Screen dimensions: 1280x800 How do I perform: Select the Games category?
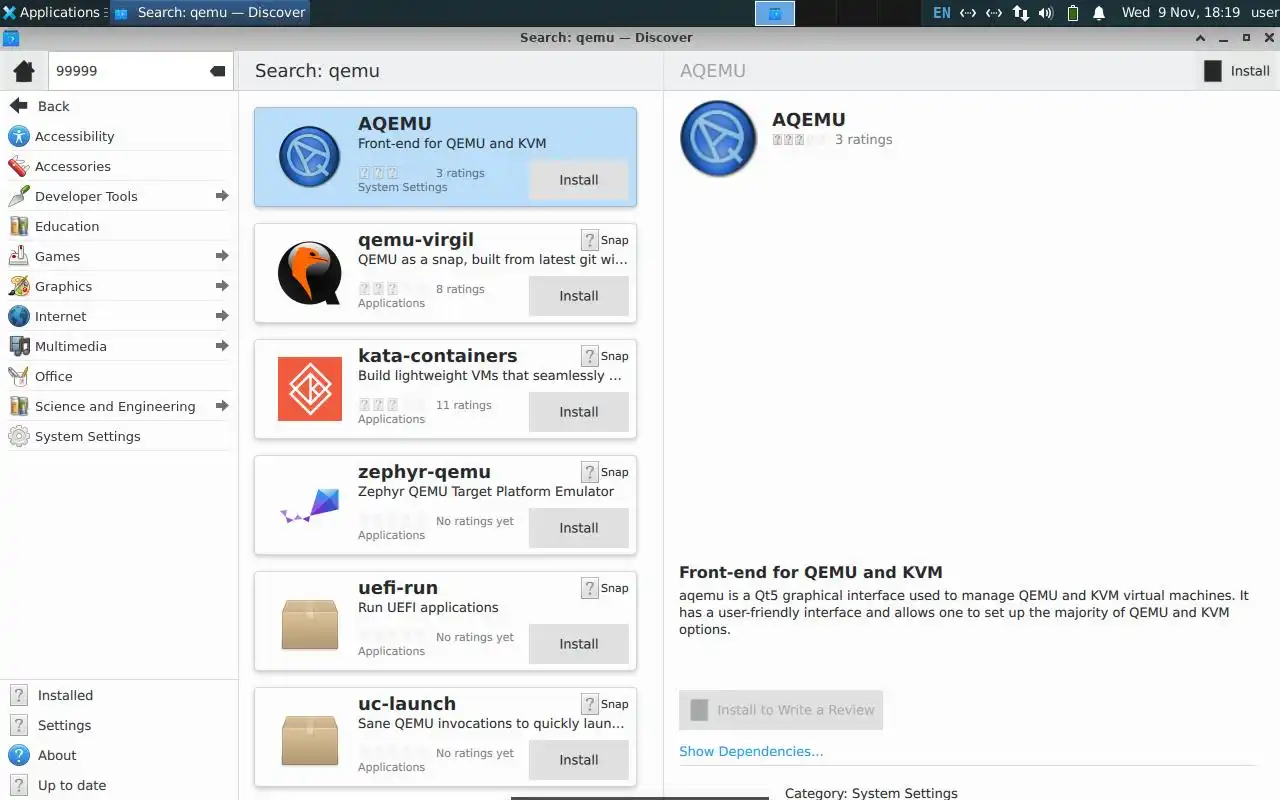[119, 256]
